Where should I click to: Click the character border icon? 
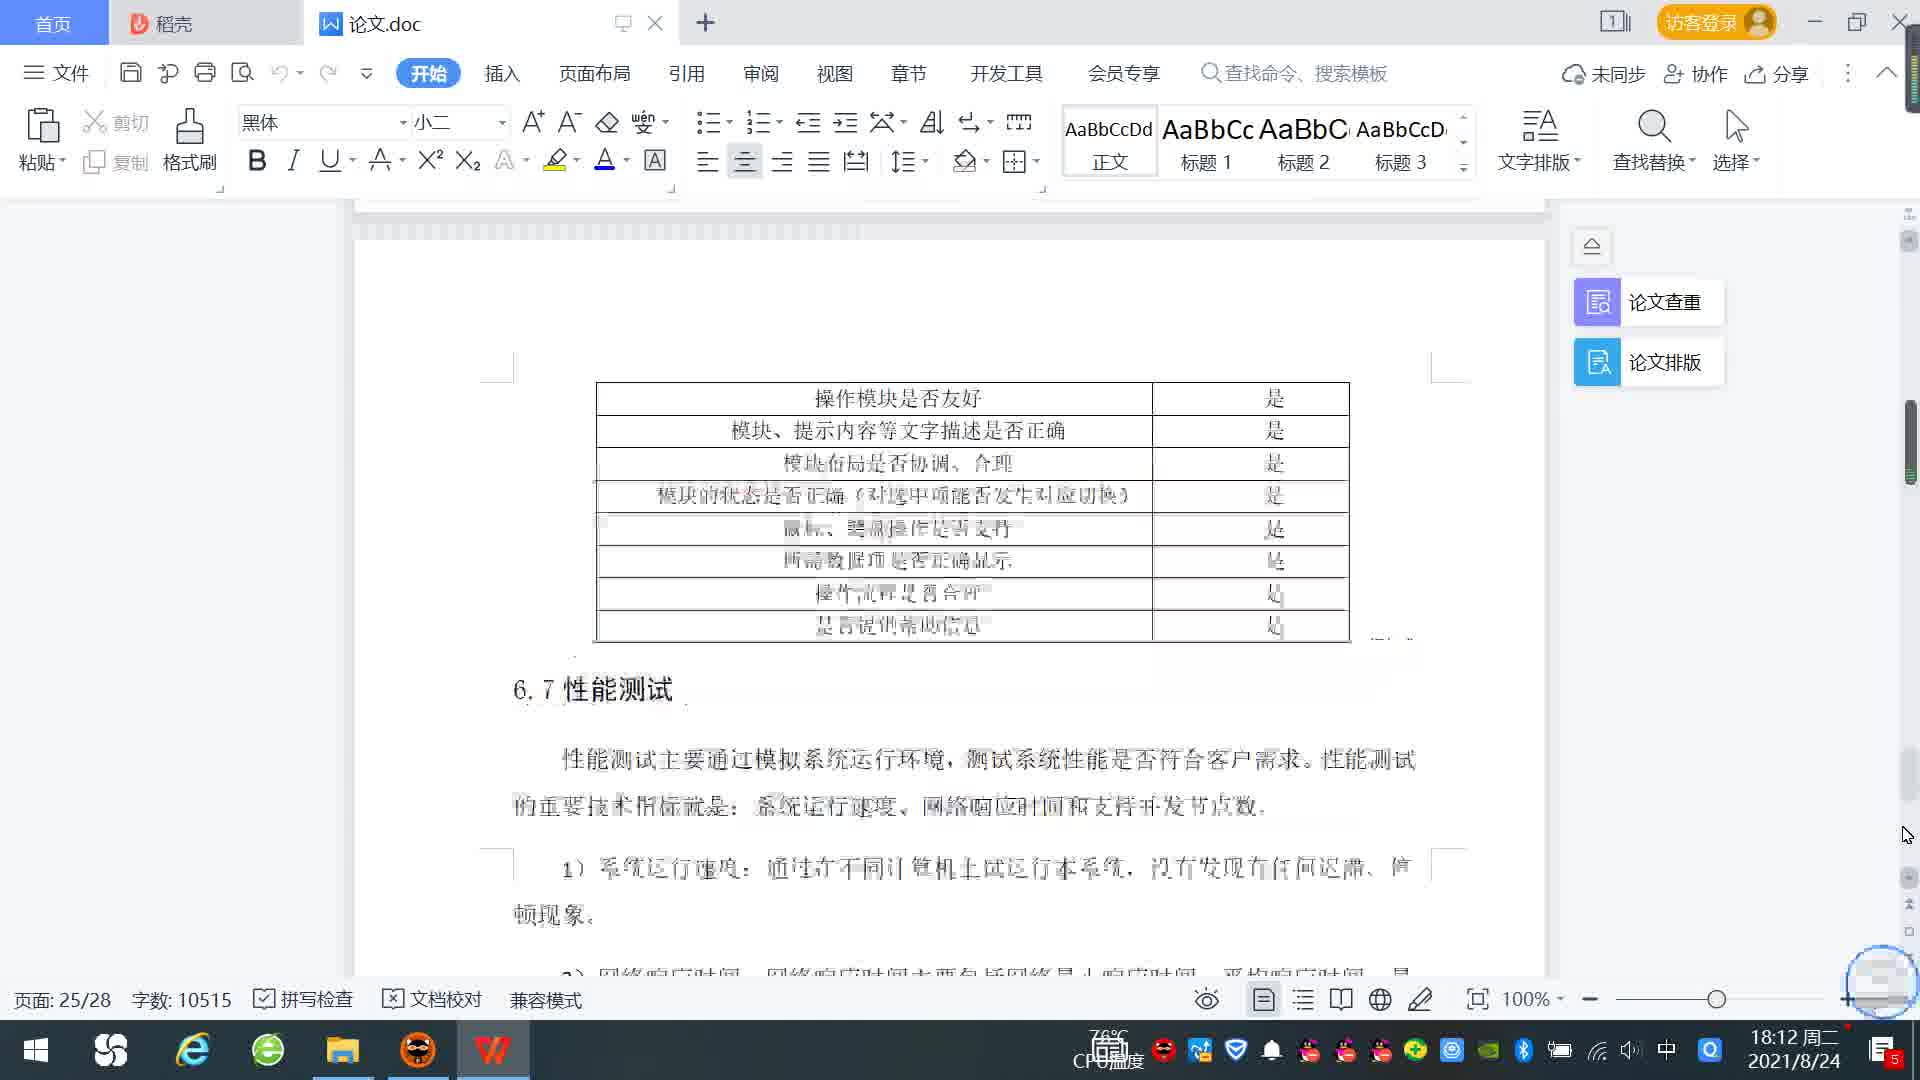tap(655, 160)
